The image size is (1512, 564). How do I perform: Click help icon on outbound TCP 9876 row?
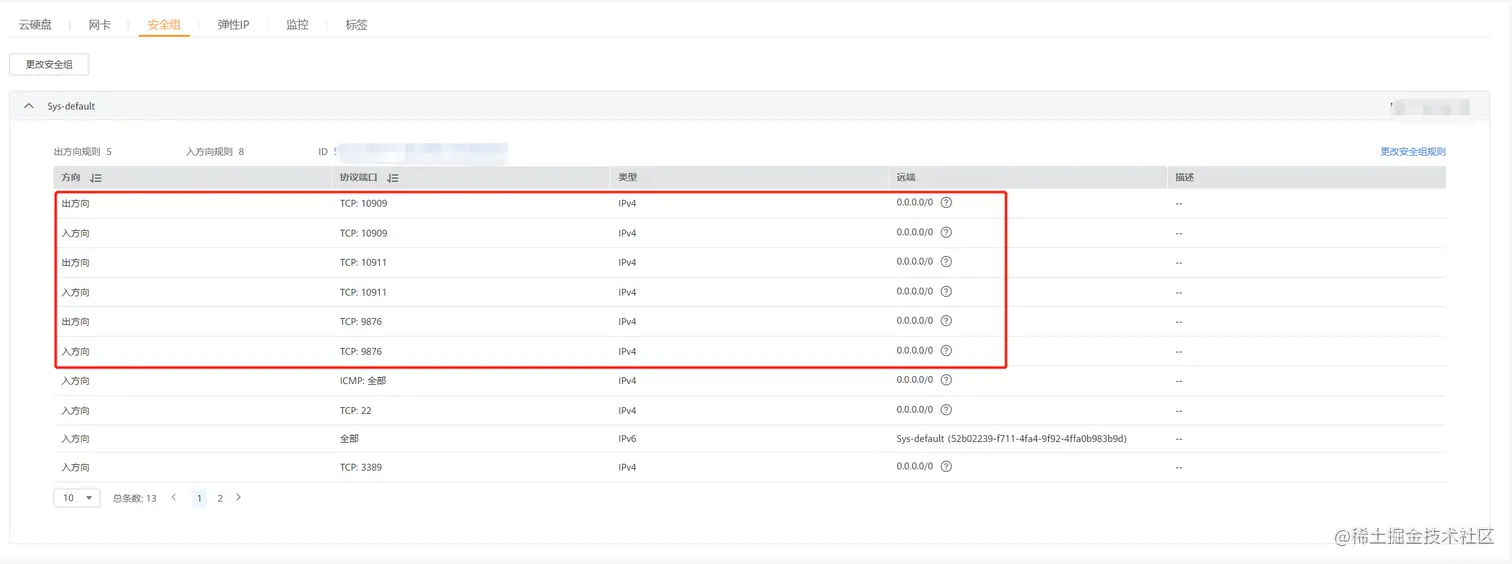[946, 321]
